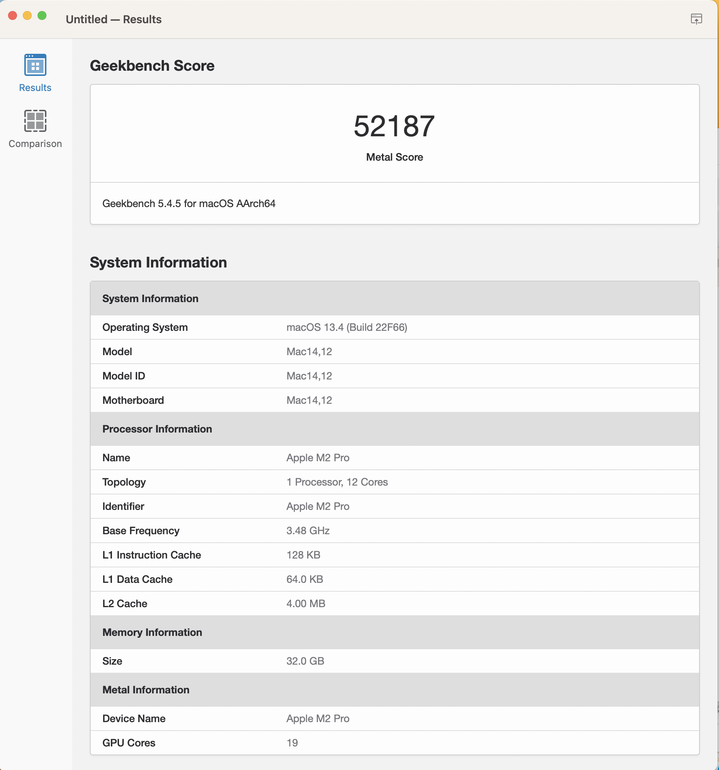Viewport: 719px width, 770px height.
Task: Click the red close window button
Action: tap(13, 16)
